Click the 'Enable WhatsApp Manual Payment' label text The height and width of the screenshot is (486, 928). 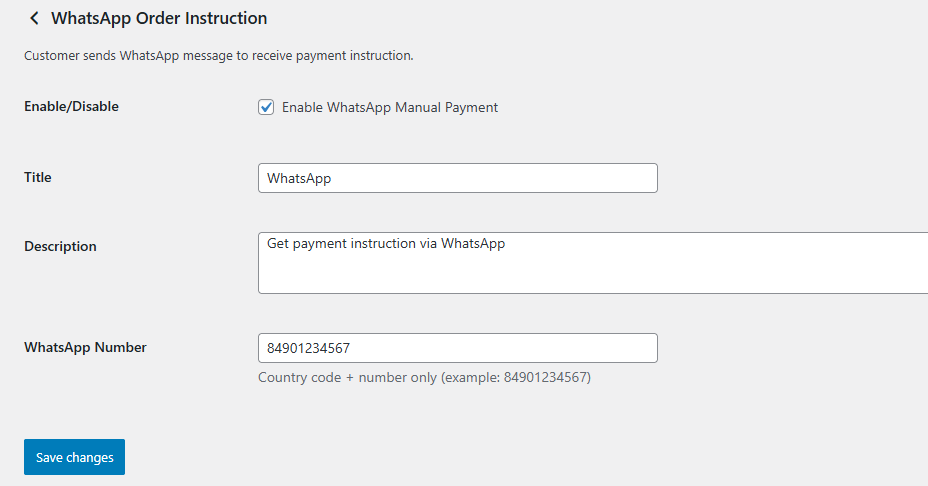click(389, 107)
